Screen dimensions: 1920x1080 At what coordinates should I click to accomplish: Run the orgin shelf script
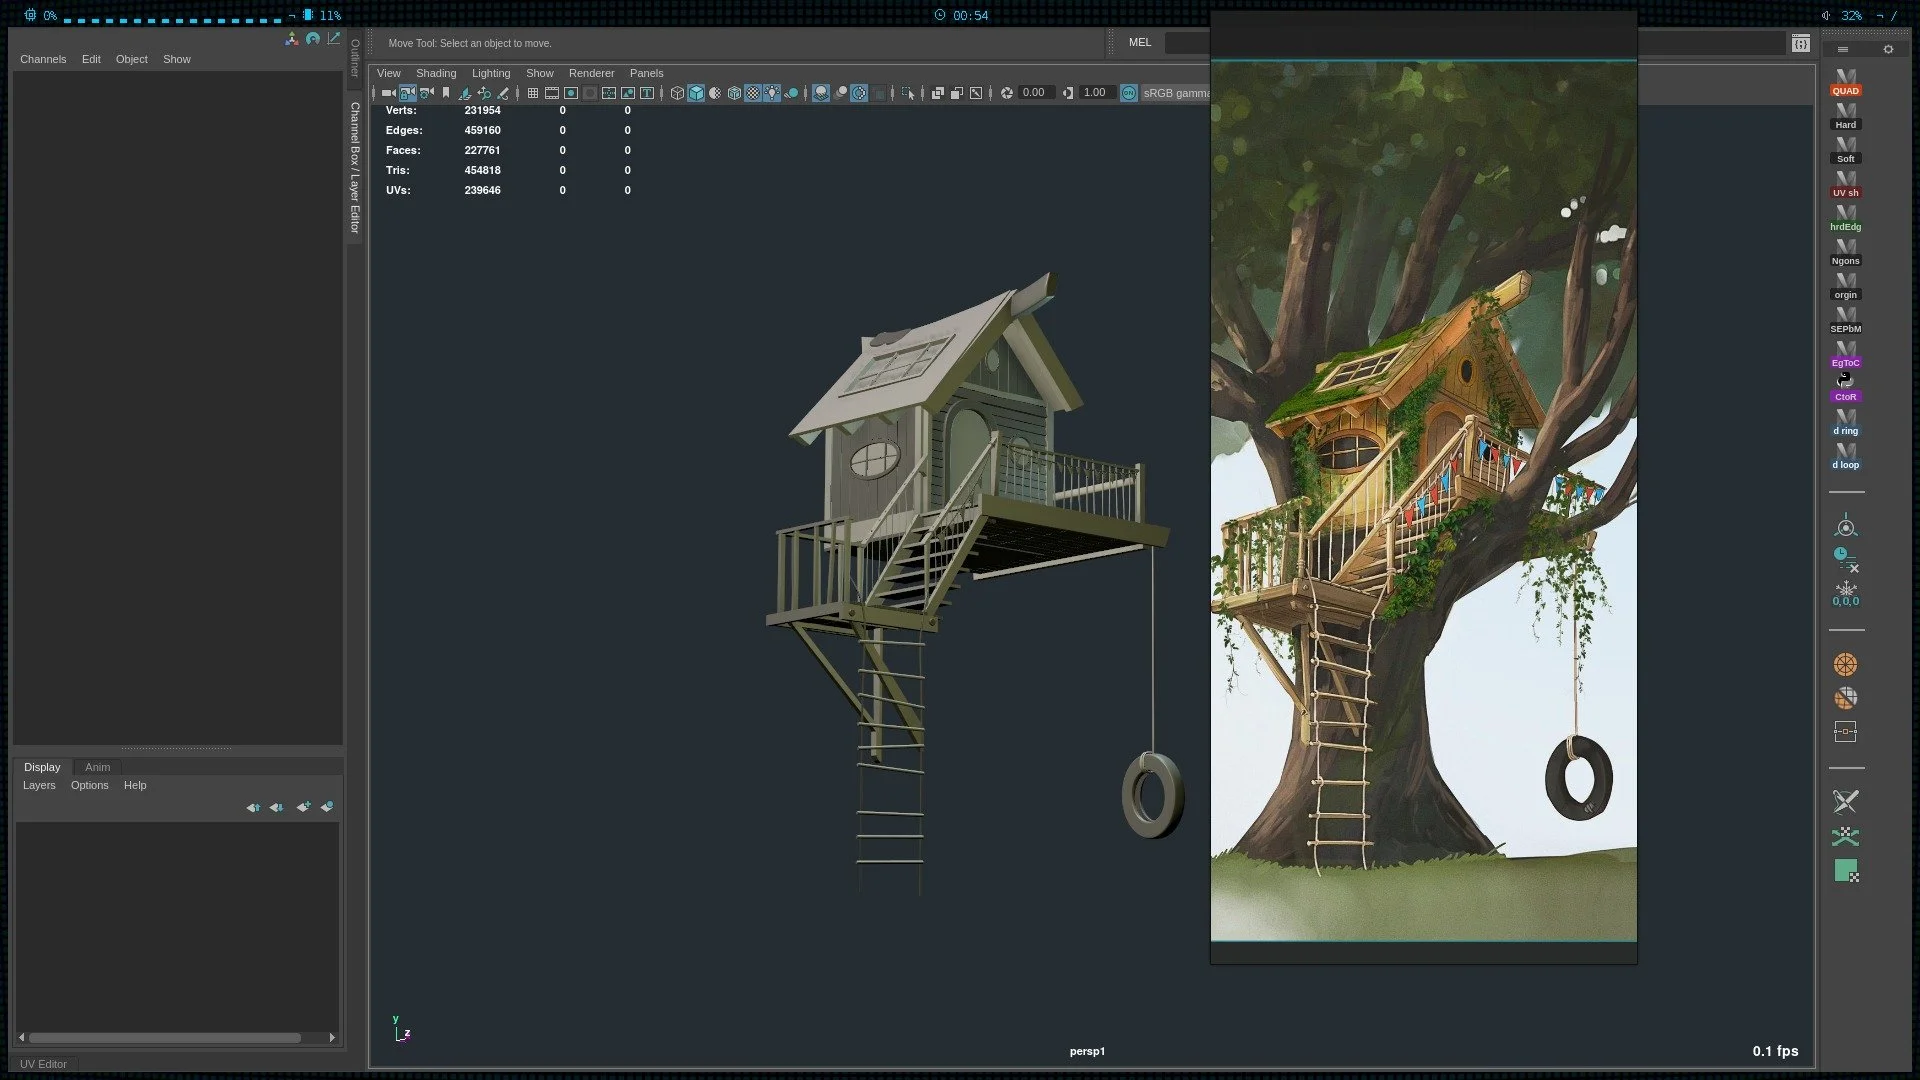1845,287
